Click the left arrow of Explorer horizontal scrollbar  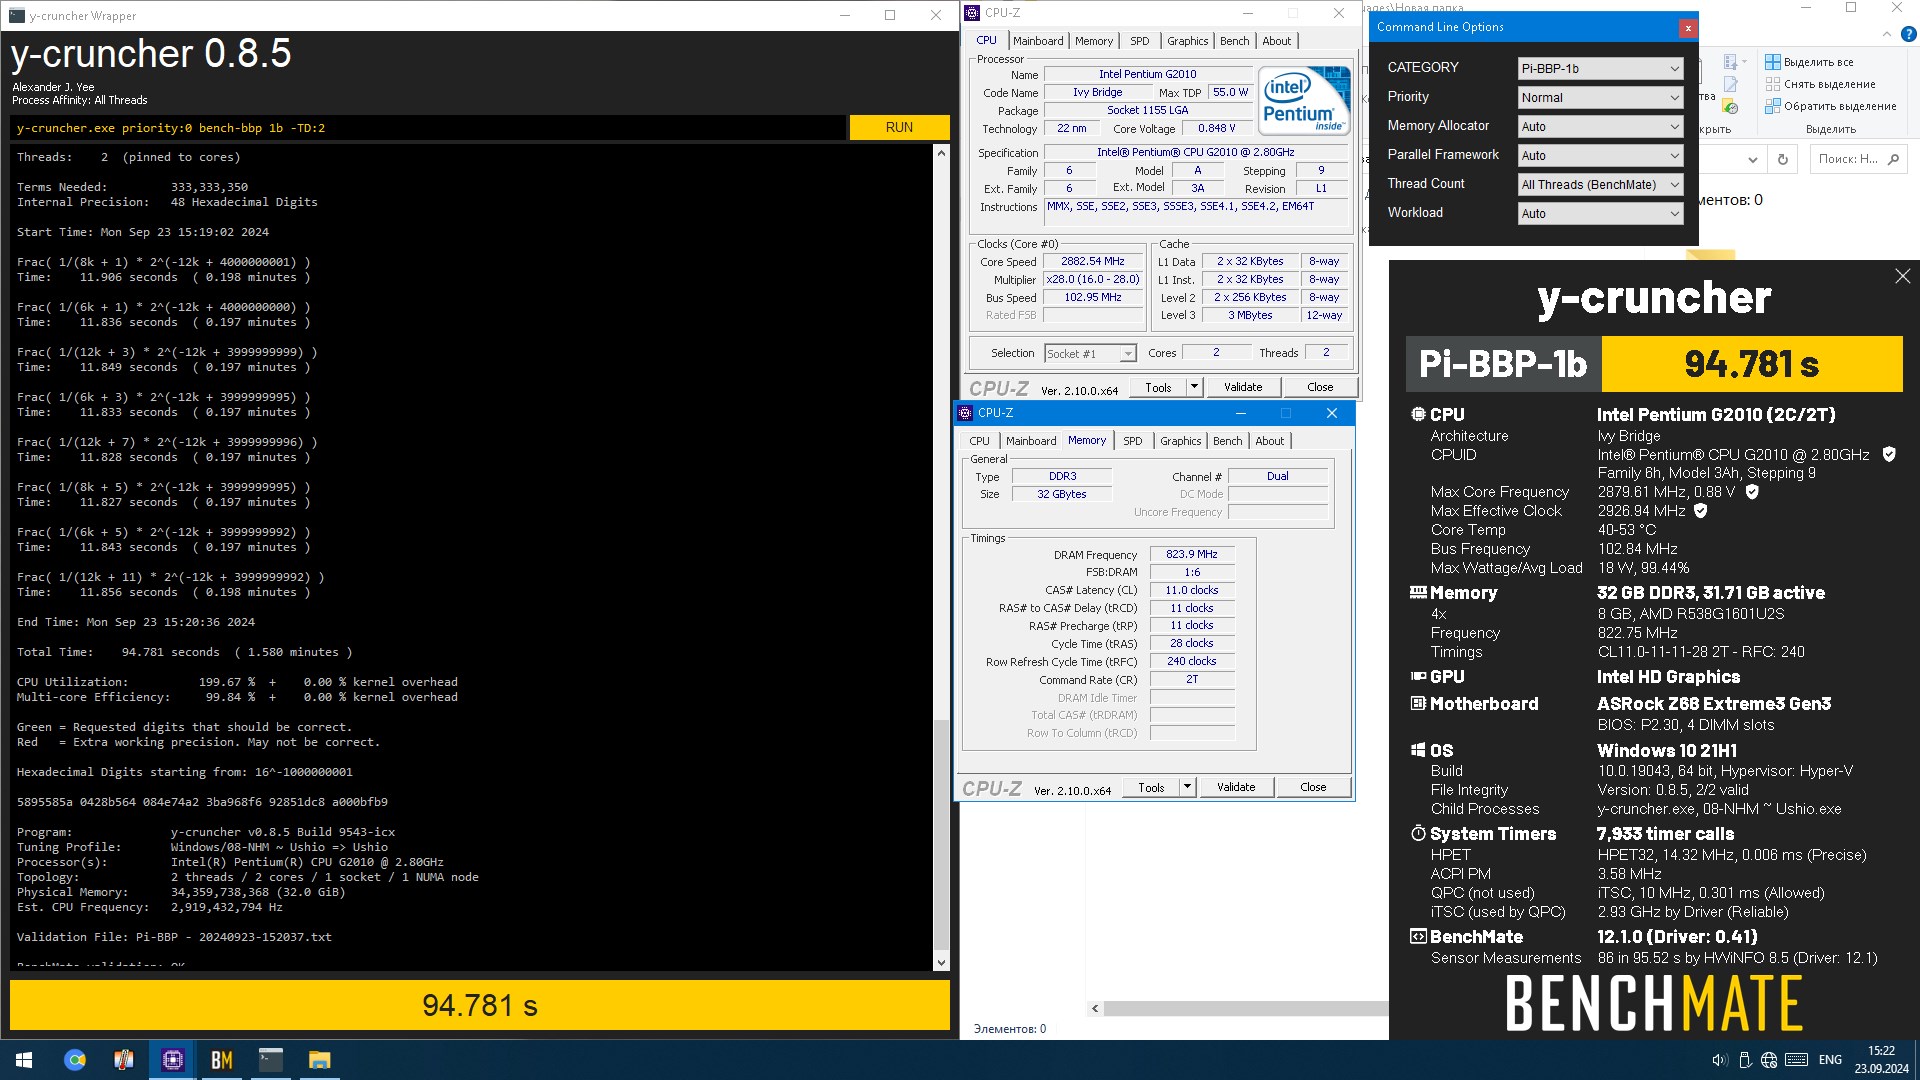coord(1095,1008)
